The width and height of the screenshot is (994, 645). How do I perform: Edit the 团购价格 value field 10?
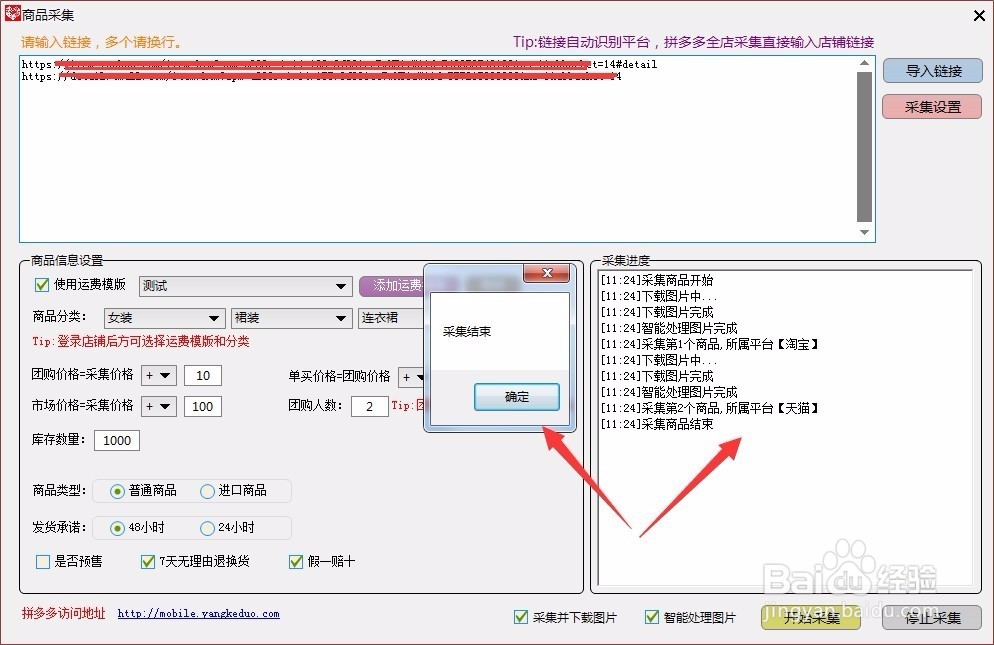[203, 375]
